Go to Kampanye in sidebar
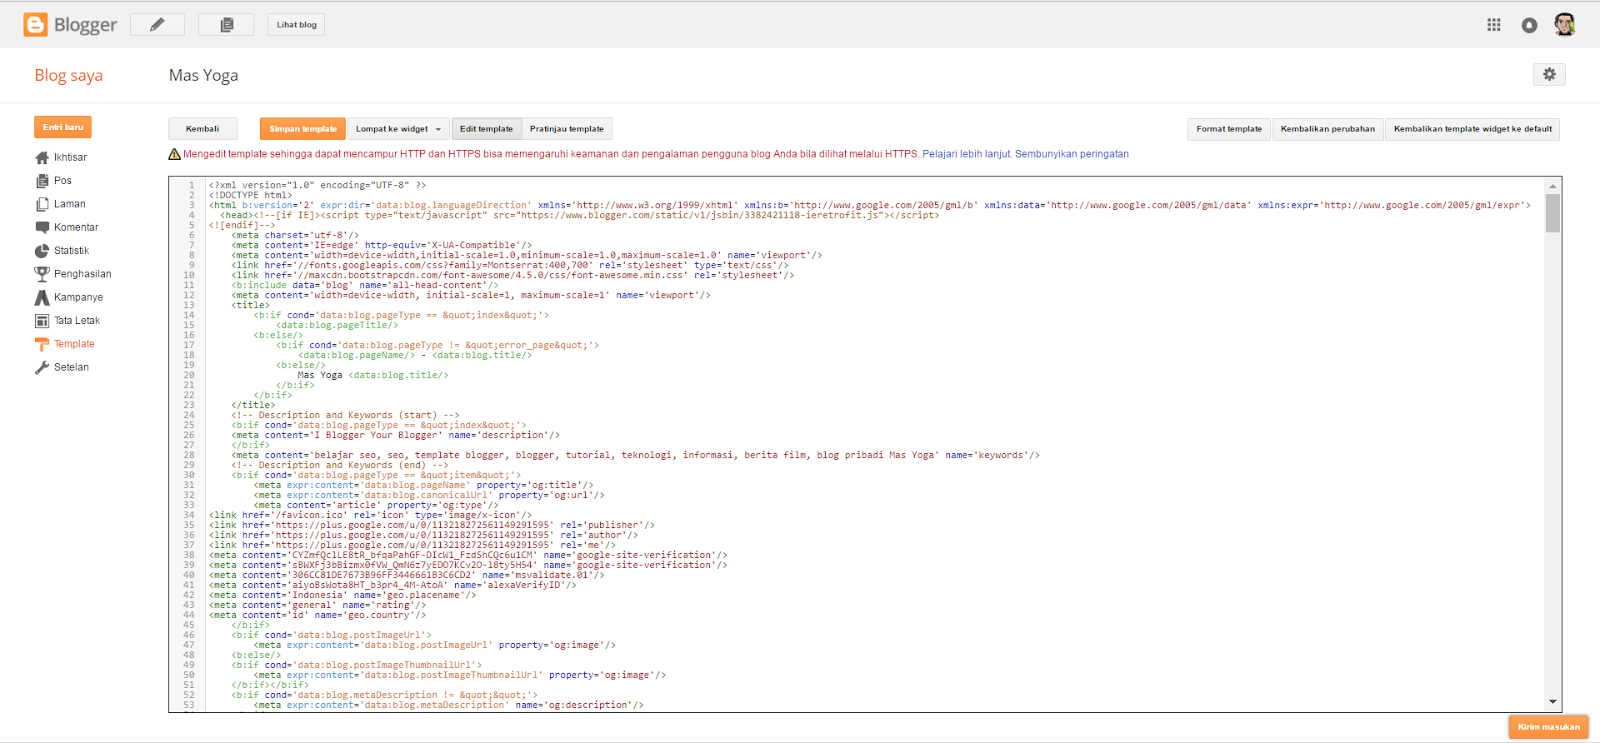Screen dimensions: 1600x743 [79, 297]
